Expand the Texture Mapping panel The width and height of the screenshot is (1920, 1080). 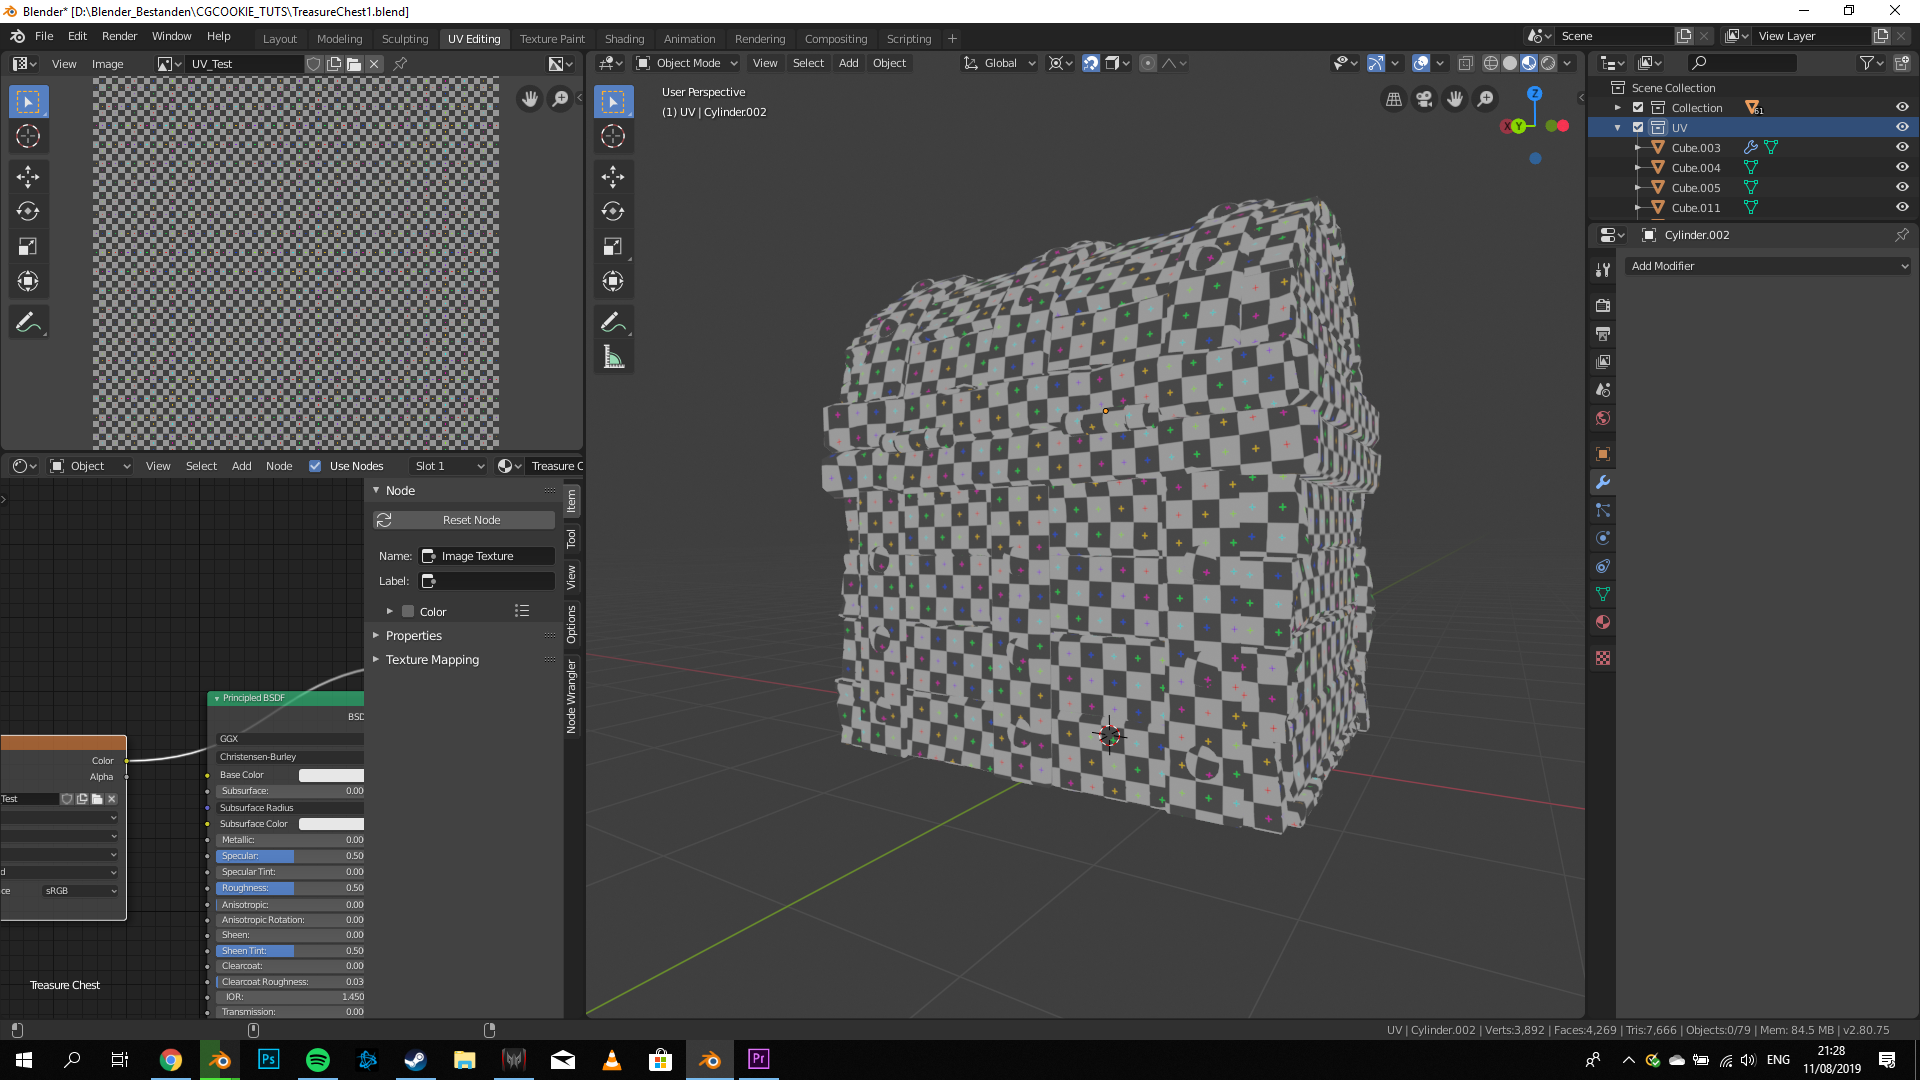(x=432, y=660)
